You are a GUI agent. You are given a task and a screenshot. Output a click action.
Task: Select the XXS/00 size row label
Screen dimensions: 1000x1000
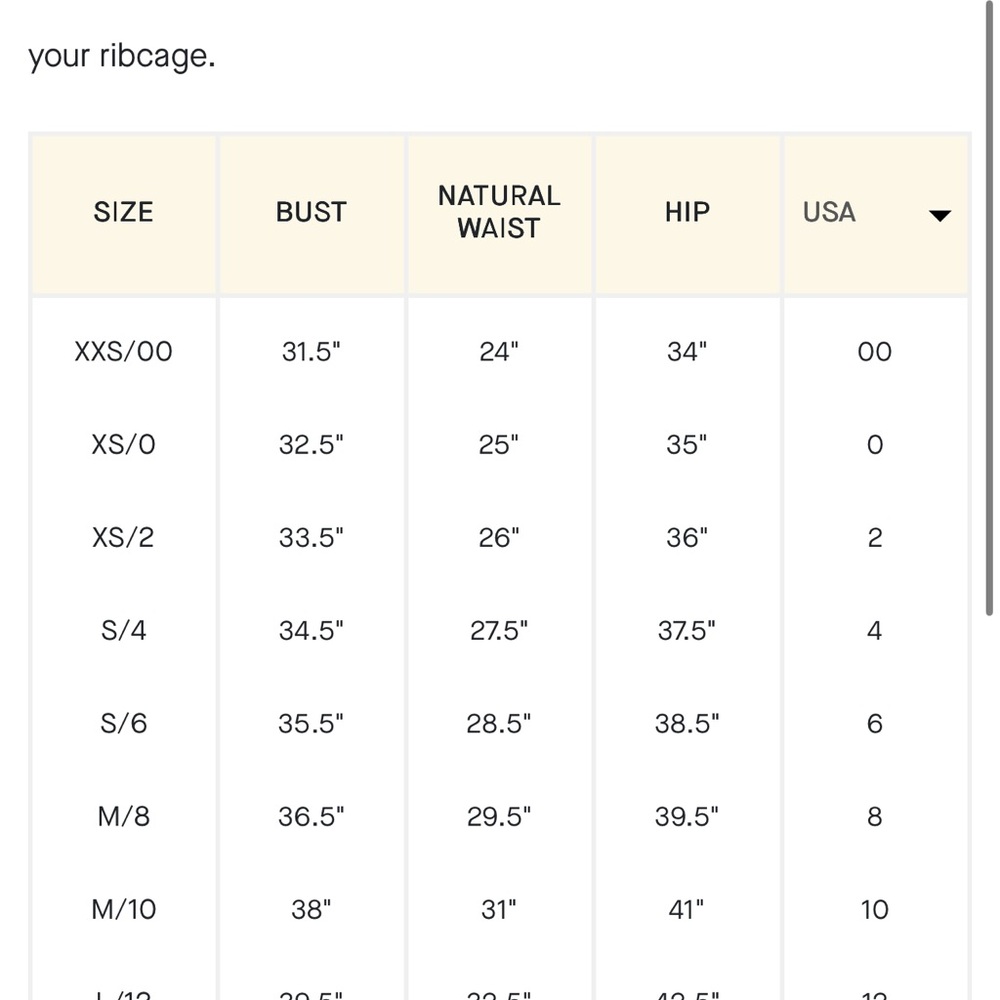point(124,352)
